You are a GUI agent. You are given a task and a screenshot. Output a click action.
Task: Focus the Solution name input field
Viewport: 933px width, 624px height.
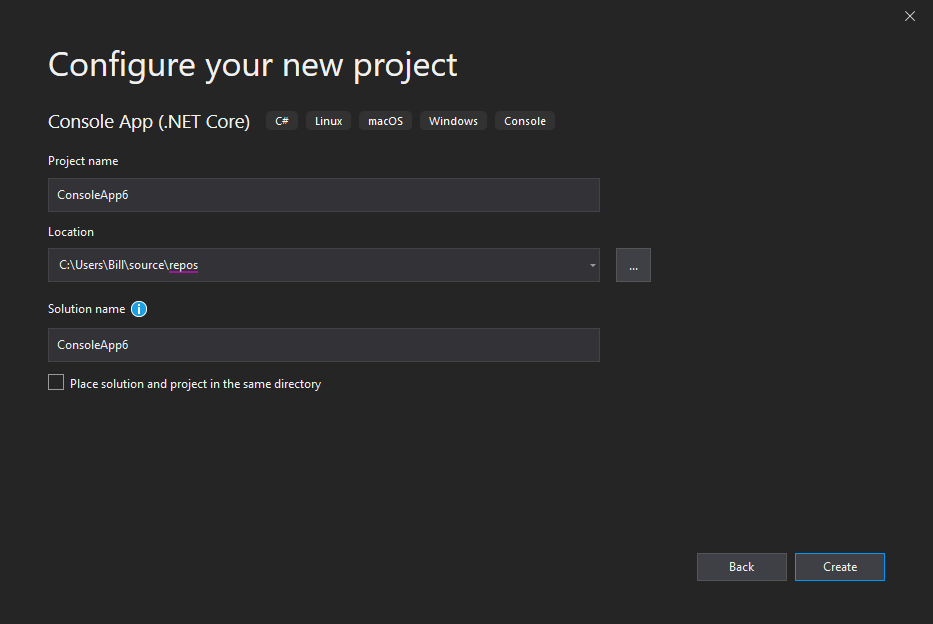[x=324, y=345]
